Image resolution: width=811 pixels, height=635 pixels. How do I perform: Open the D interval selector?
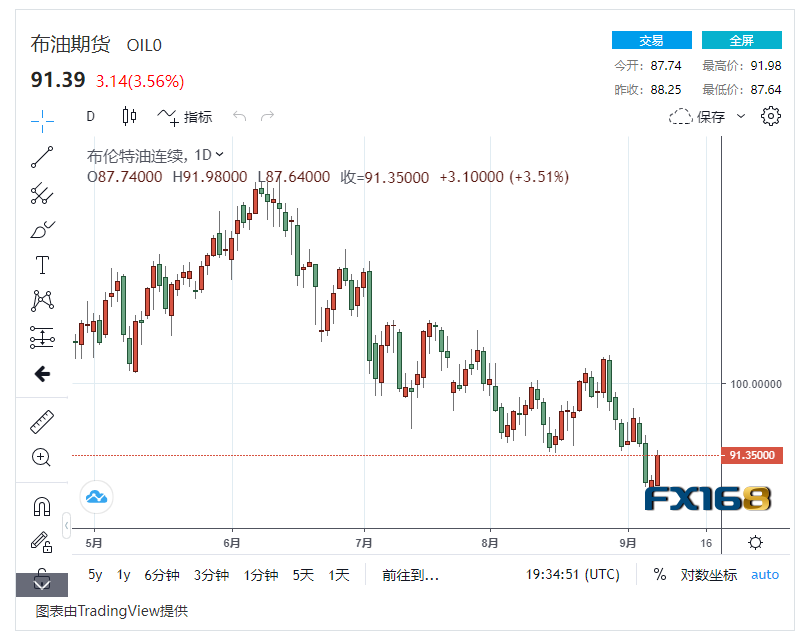pyautogui.click(x=91, y=116)
